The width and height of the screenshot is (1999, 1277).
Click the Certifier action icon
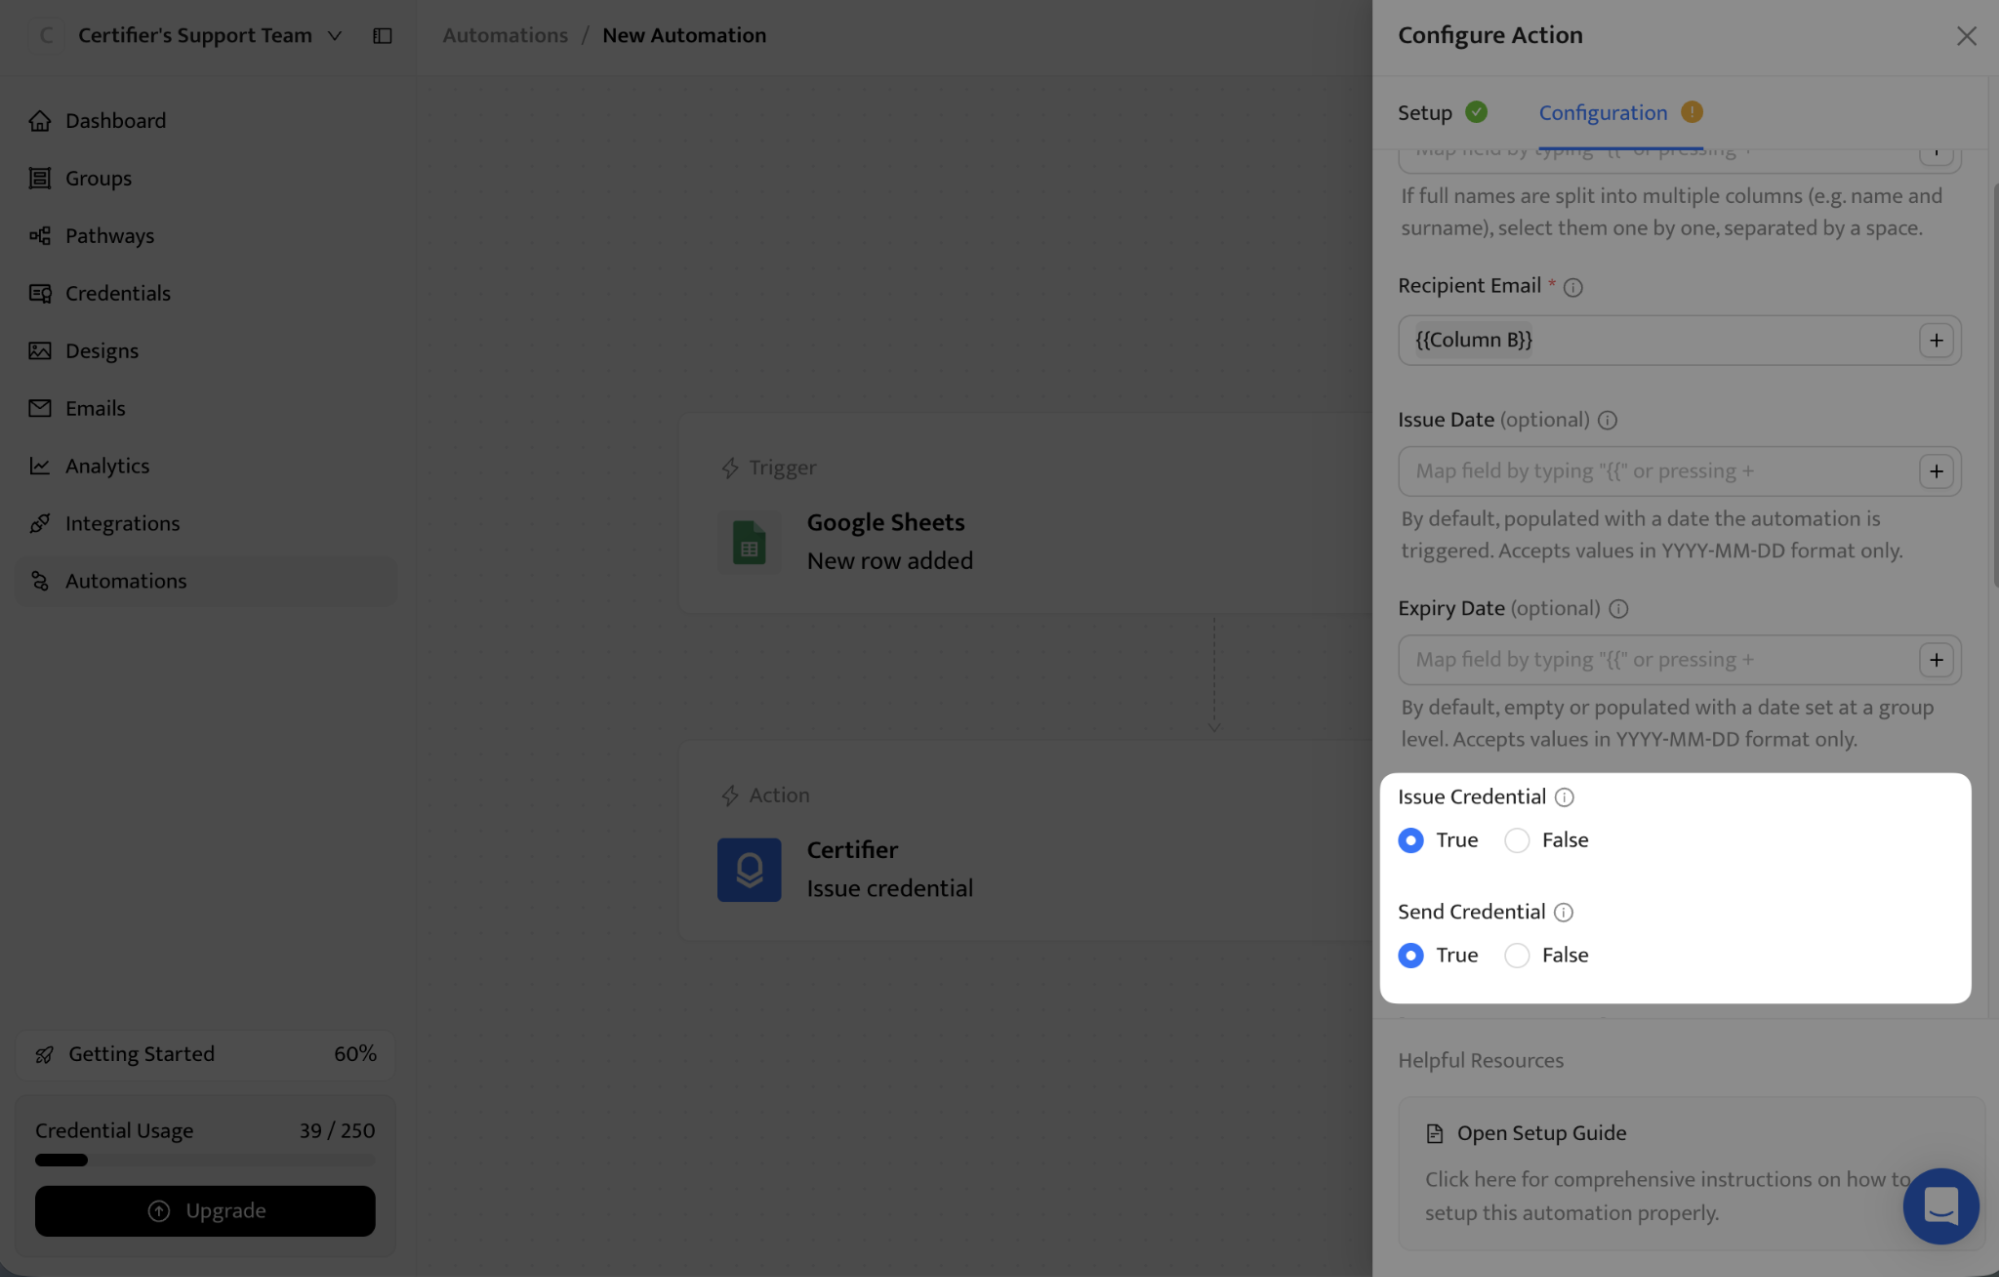[748, 869]
